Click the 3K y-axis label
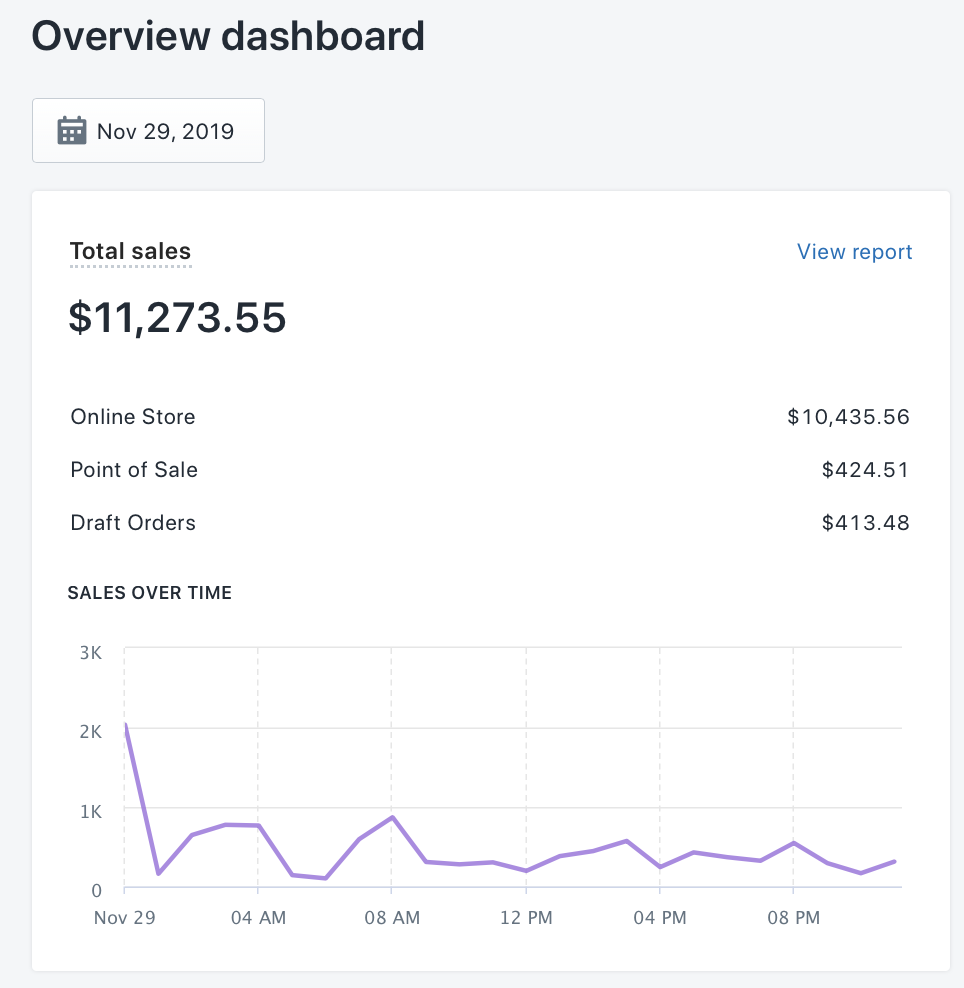This screenshot has height=988, width=964. coord(91,653)
